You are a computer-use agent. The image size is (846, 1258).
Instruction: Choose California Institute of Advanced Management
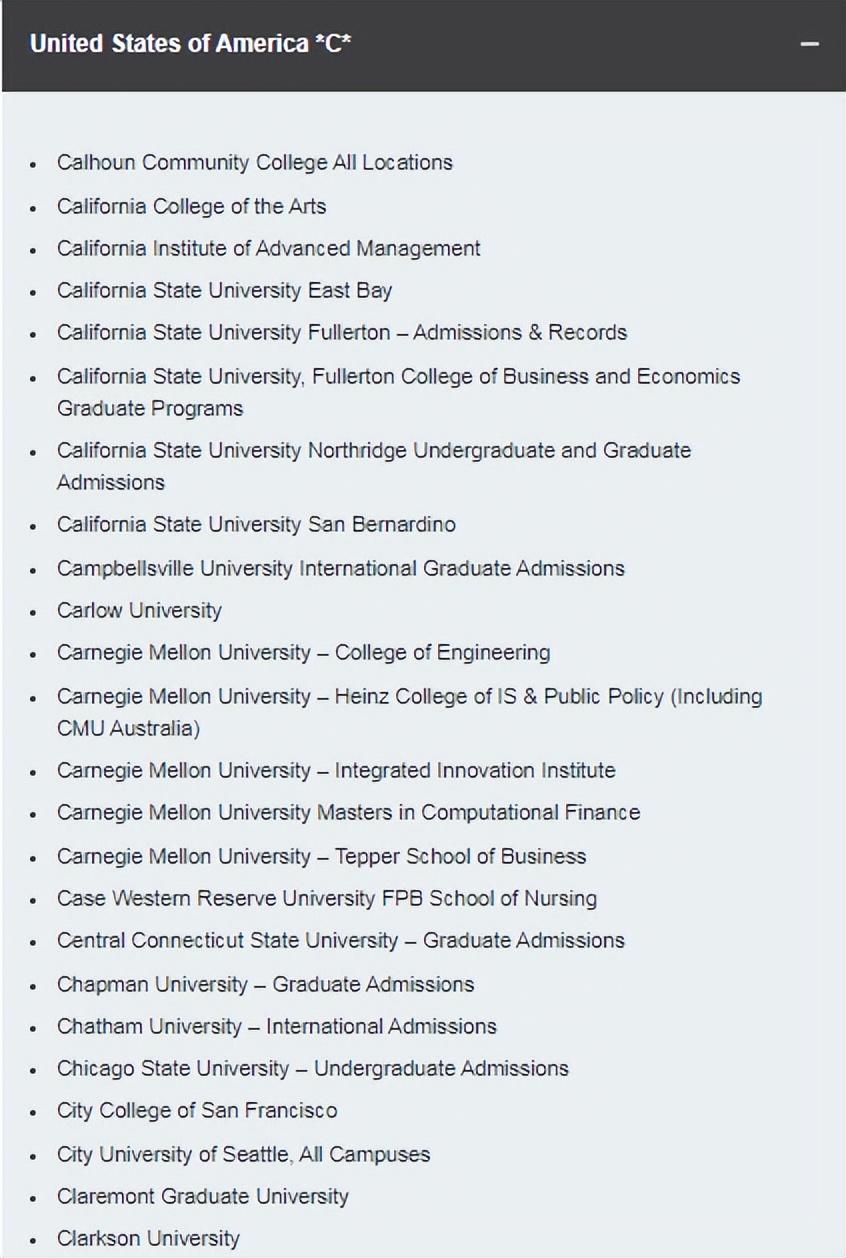coord(268,249)
